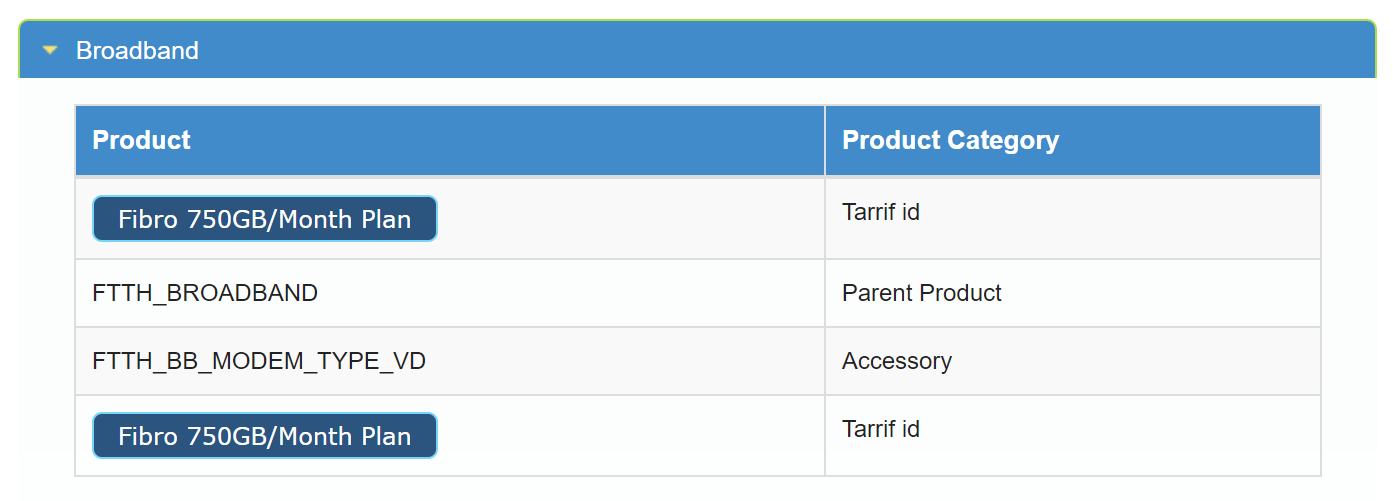This screenshot has width=1393, height=501.
Task: Open the last row's Fibro 750GB/Month Plan button
Action: pyautogui.click(x=264, y=436)
